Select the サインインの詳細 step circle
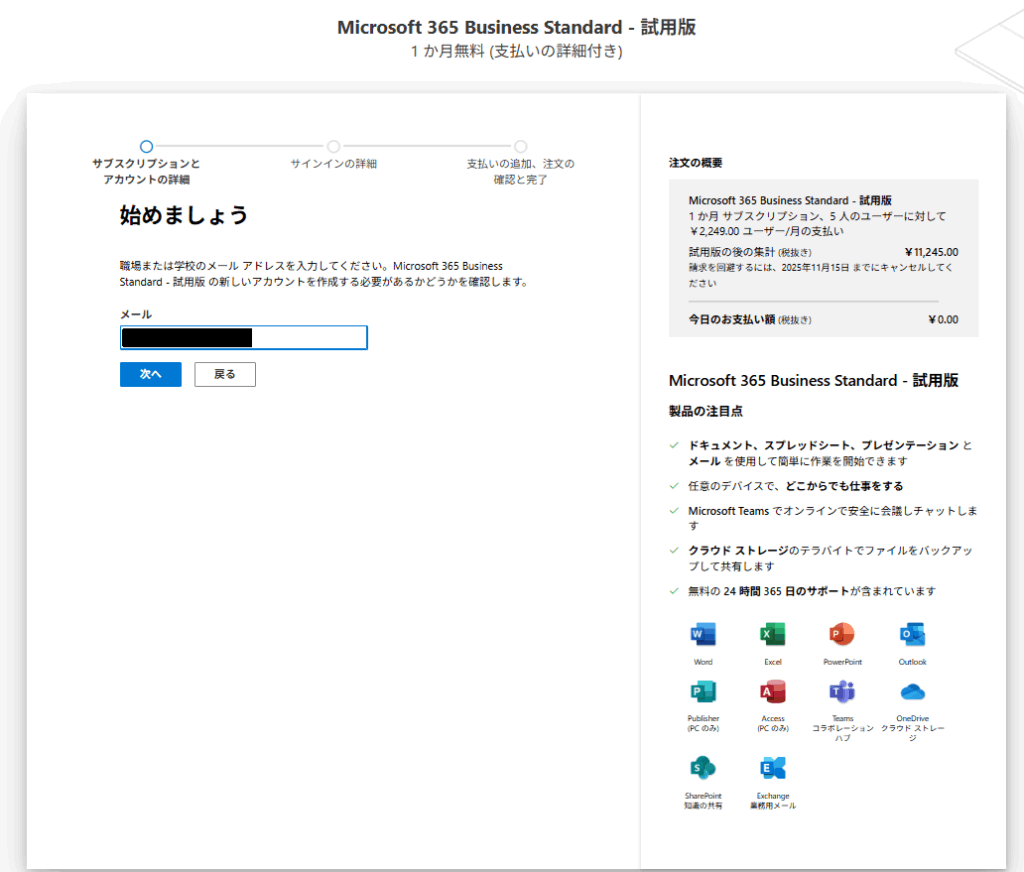The image size is (1024, 872). [x=333, y=146]
